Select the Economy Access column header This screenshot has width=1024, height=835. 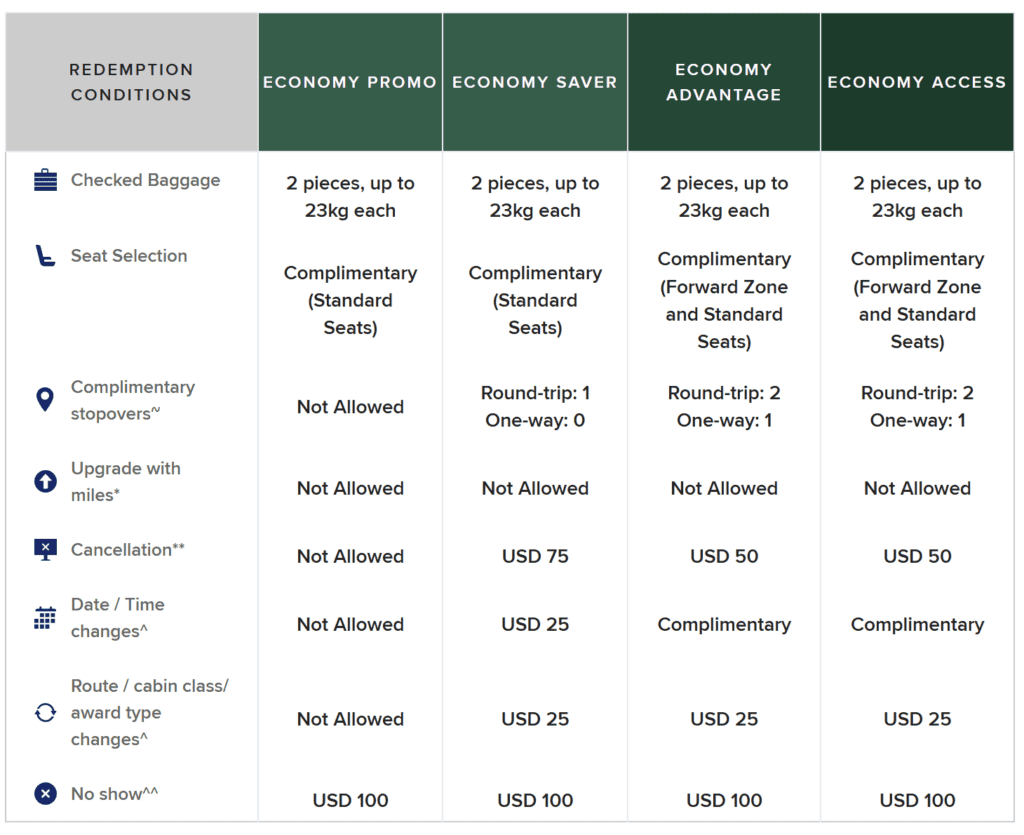point(917,82)
